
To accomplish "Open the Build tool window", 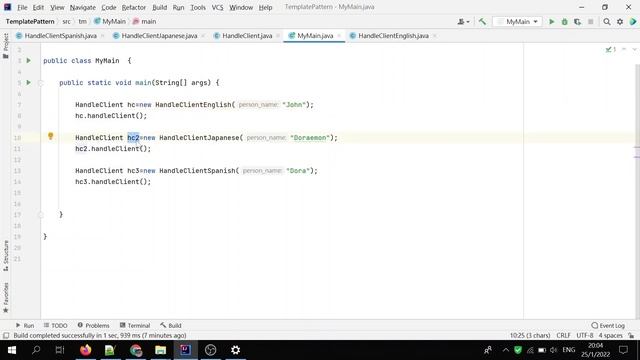I will click(x=171, y=325).
